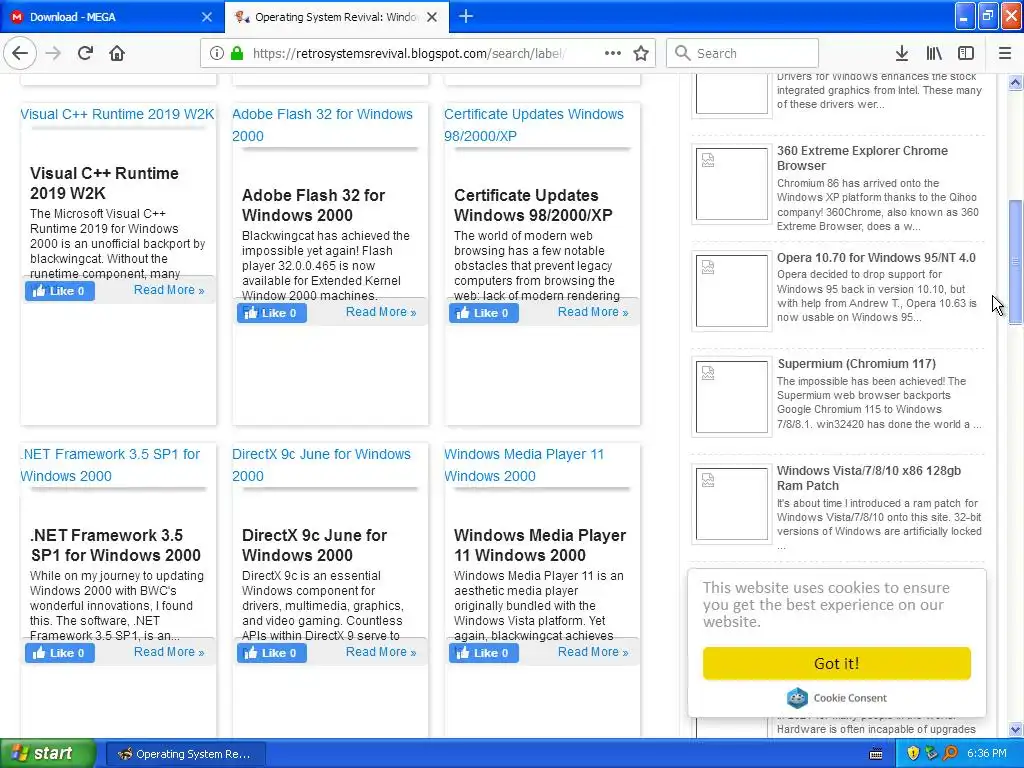Screen dimensions: 1024x768
Task: Read More on Certificate Updates post
Action: (x=593, y=312)
